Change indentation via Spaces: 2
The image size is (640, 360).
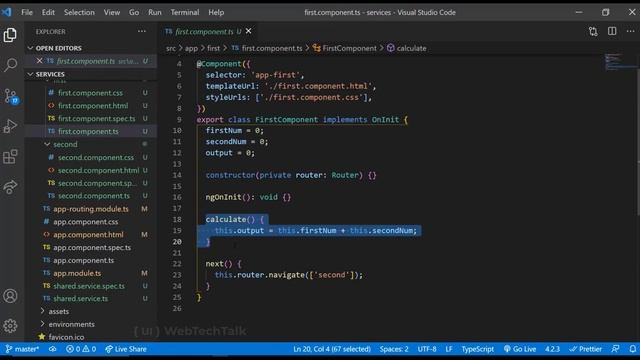(394, 349)
